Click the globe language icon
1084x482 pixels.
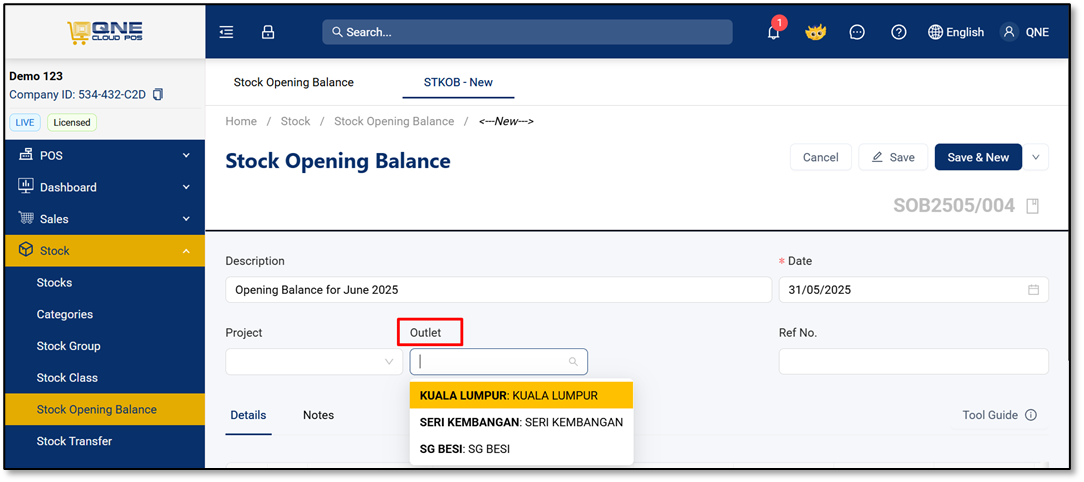point(935,32)
